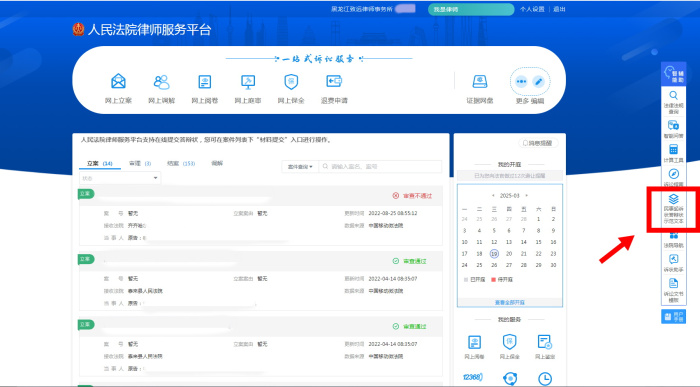Image resolution: width=700 pixels, height=387 pixels.
Task: Click 退出 logout link
Action: (559, 9)
